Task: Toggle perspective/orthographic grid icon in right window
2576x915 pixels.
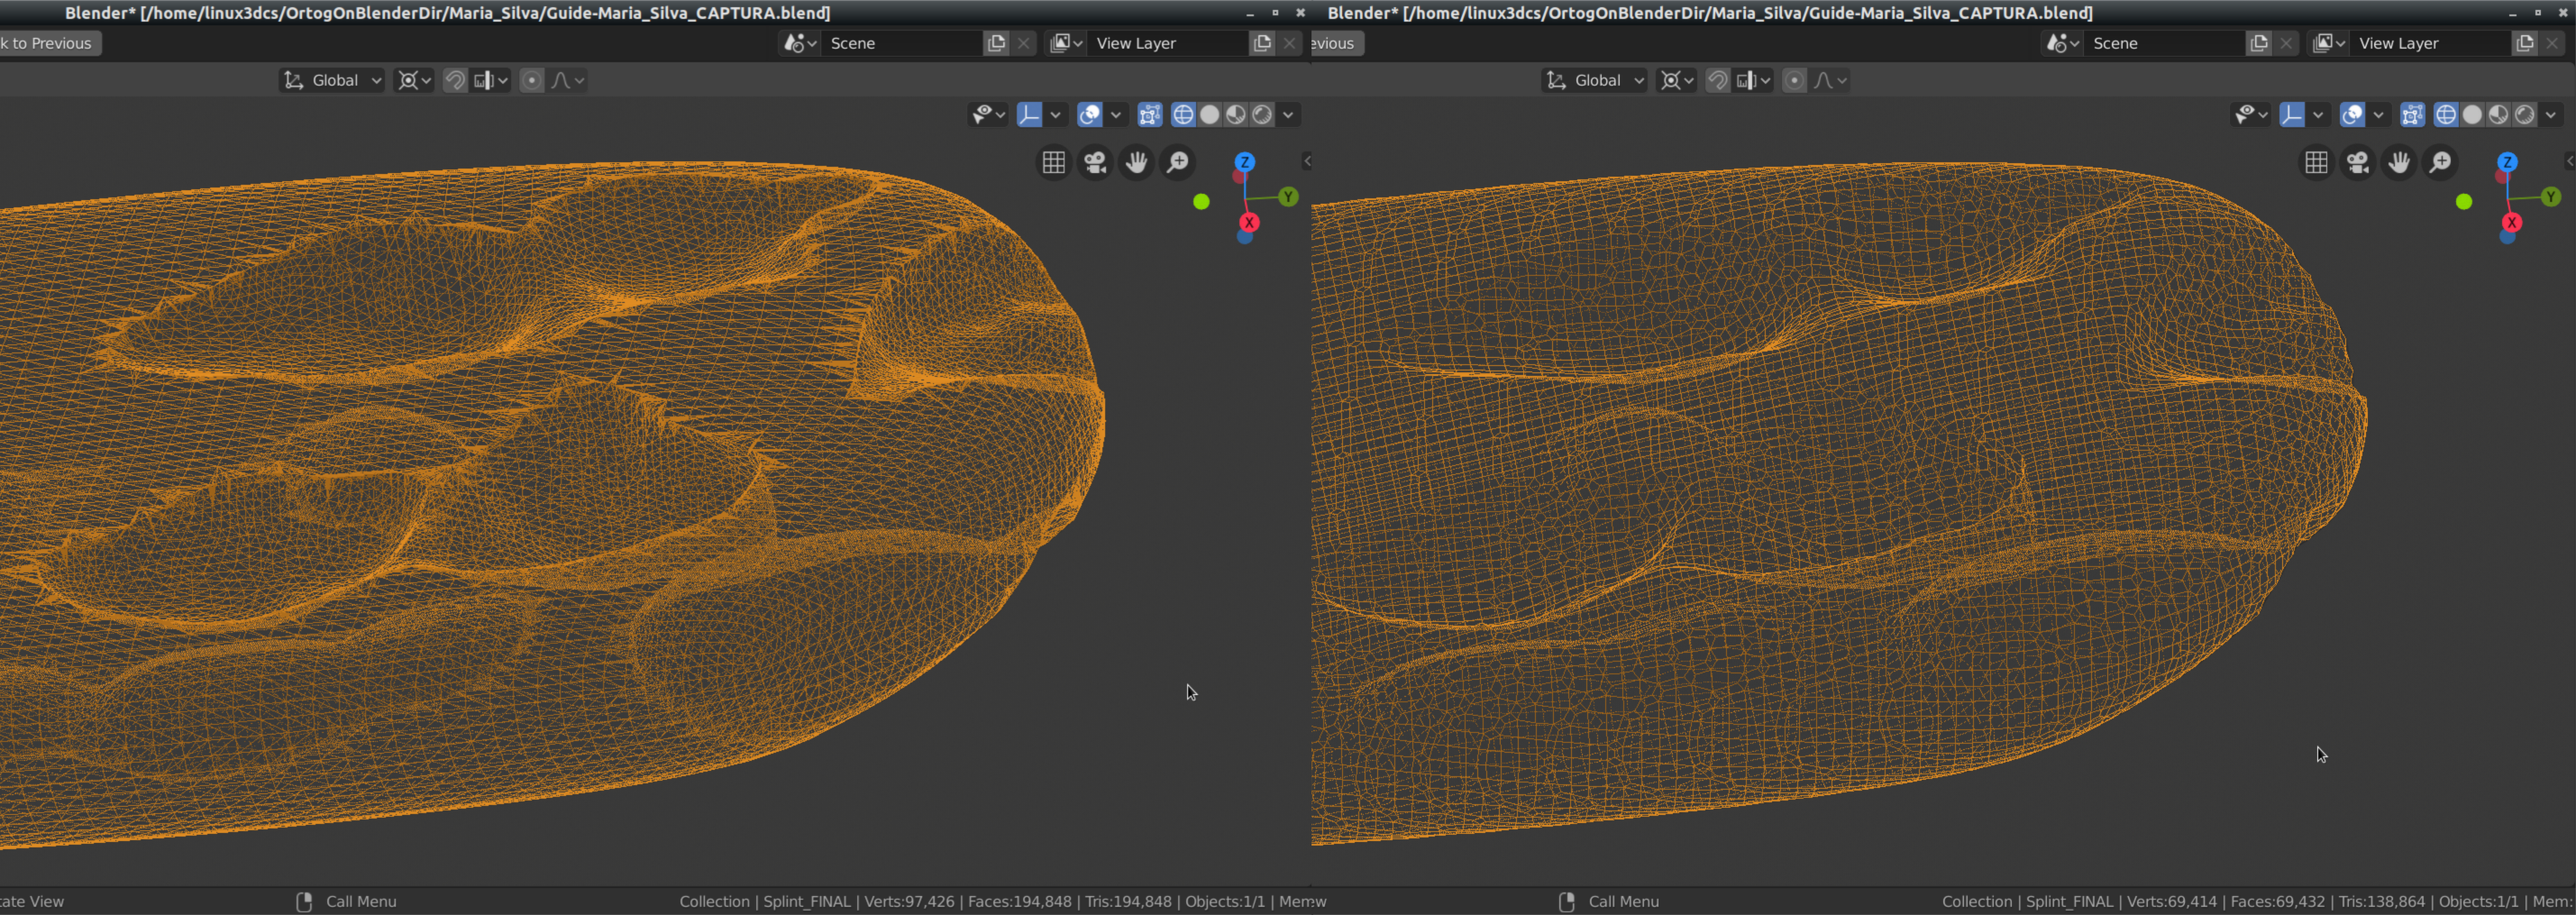Action: point(2316,162)
